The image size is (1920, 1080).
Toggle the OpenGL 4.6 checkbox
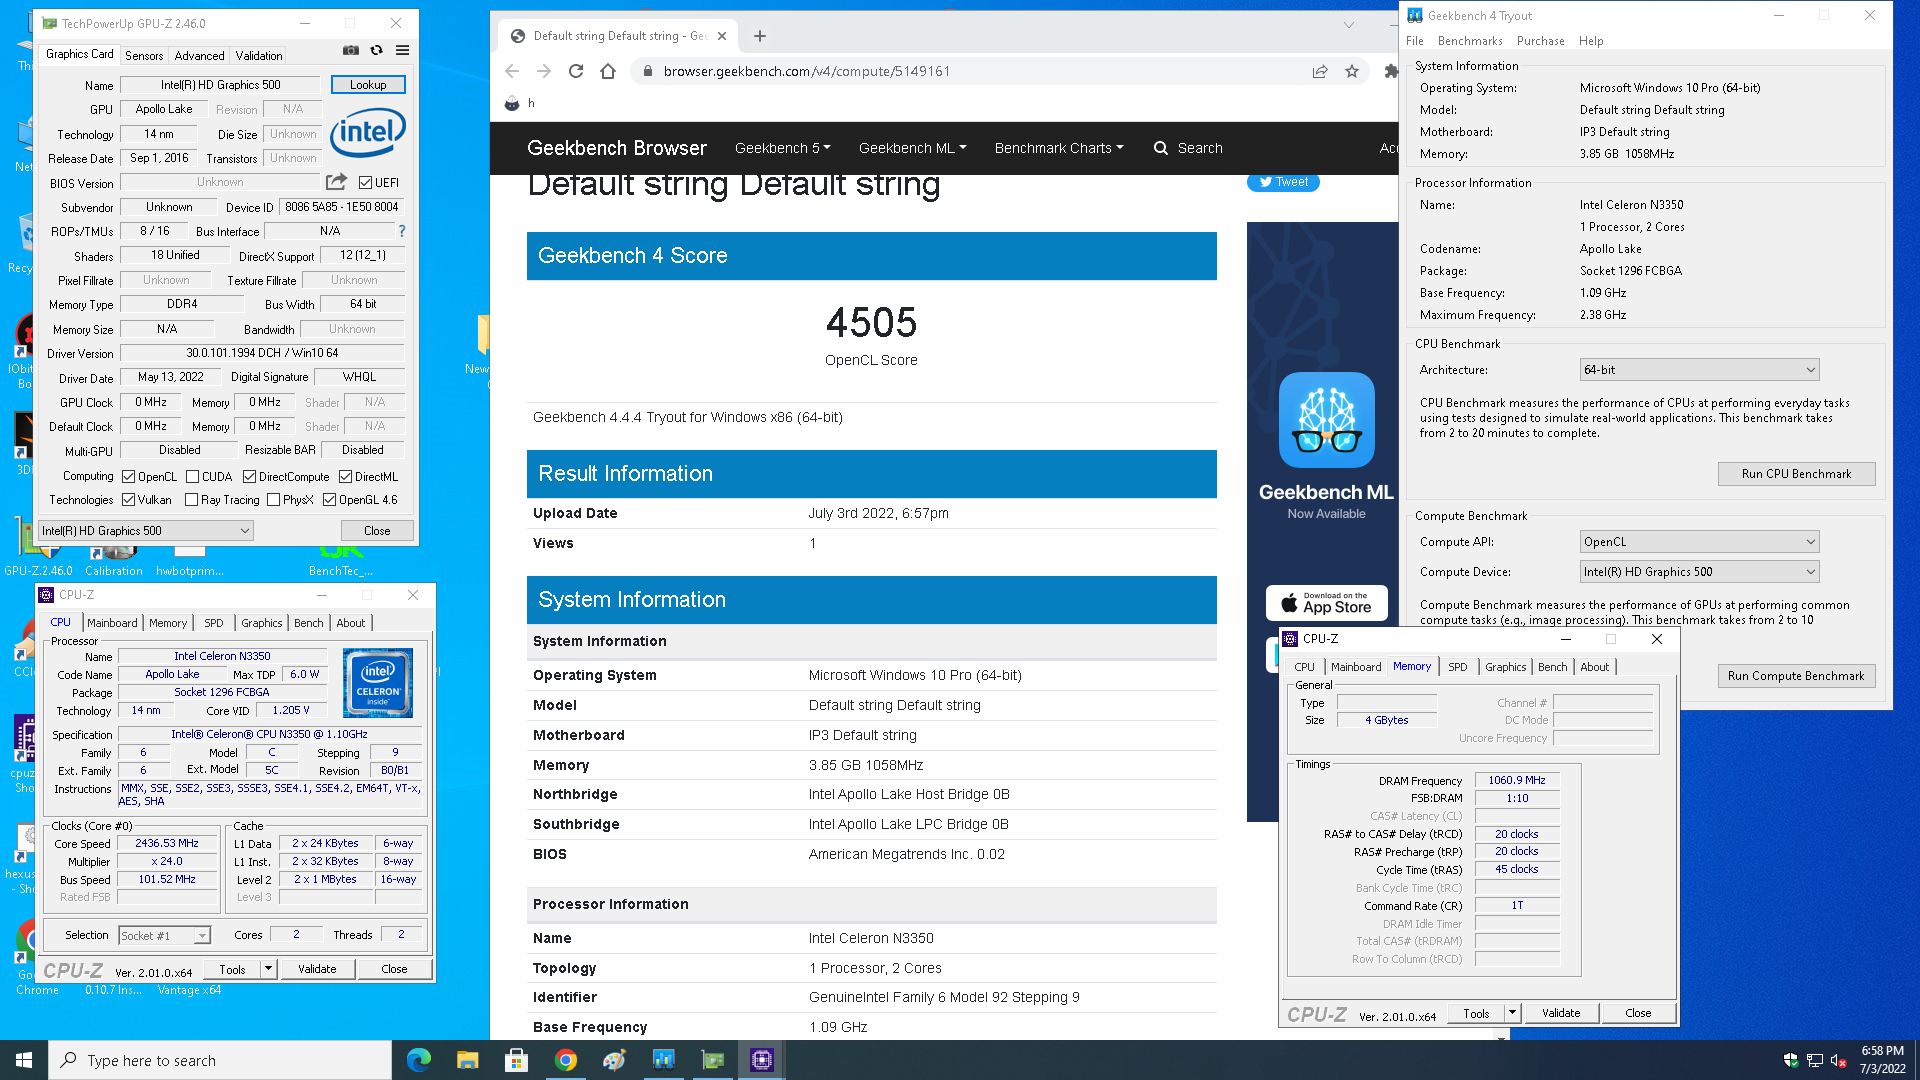329,500
